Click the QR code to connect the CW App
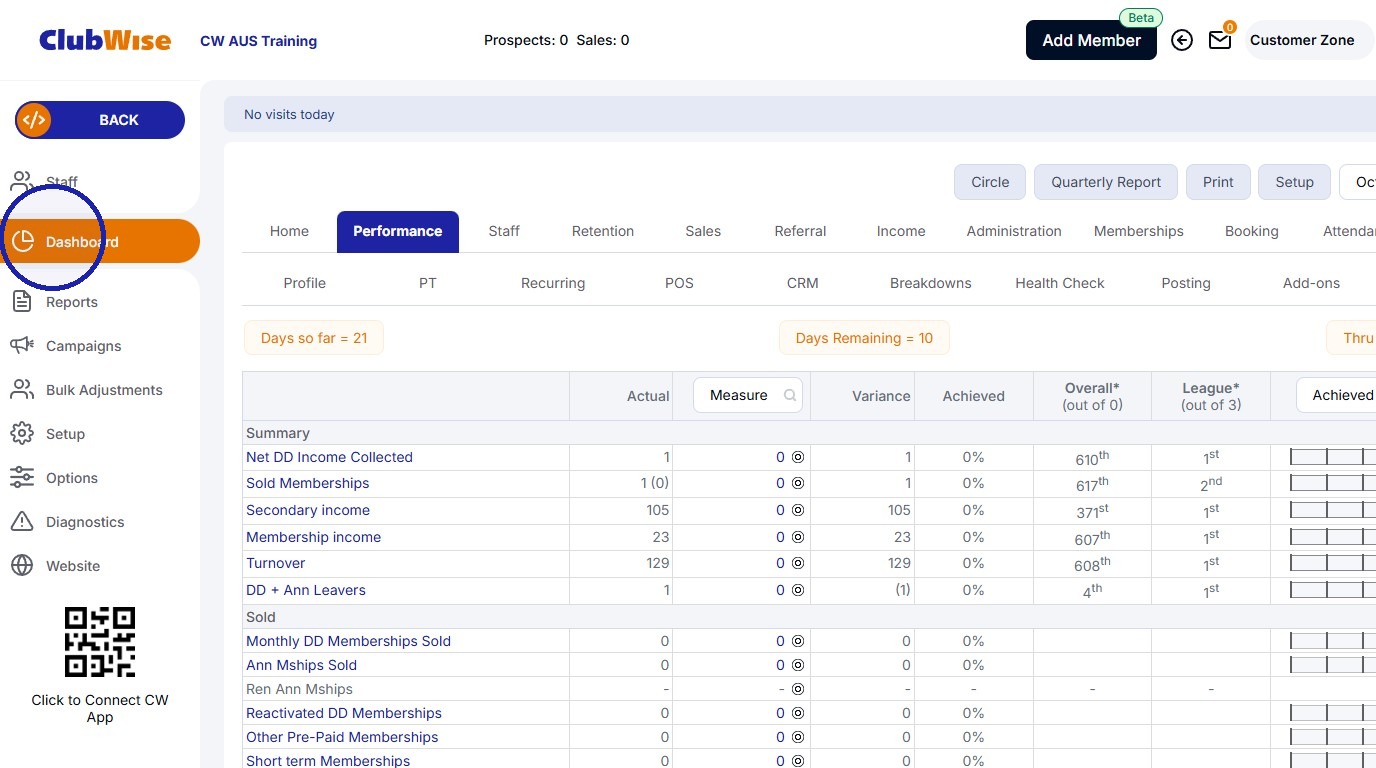This screenshot has height=768, width=1376. (100, 642)
